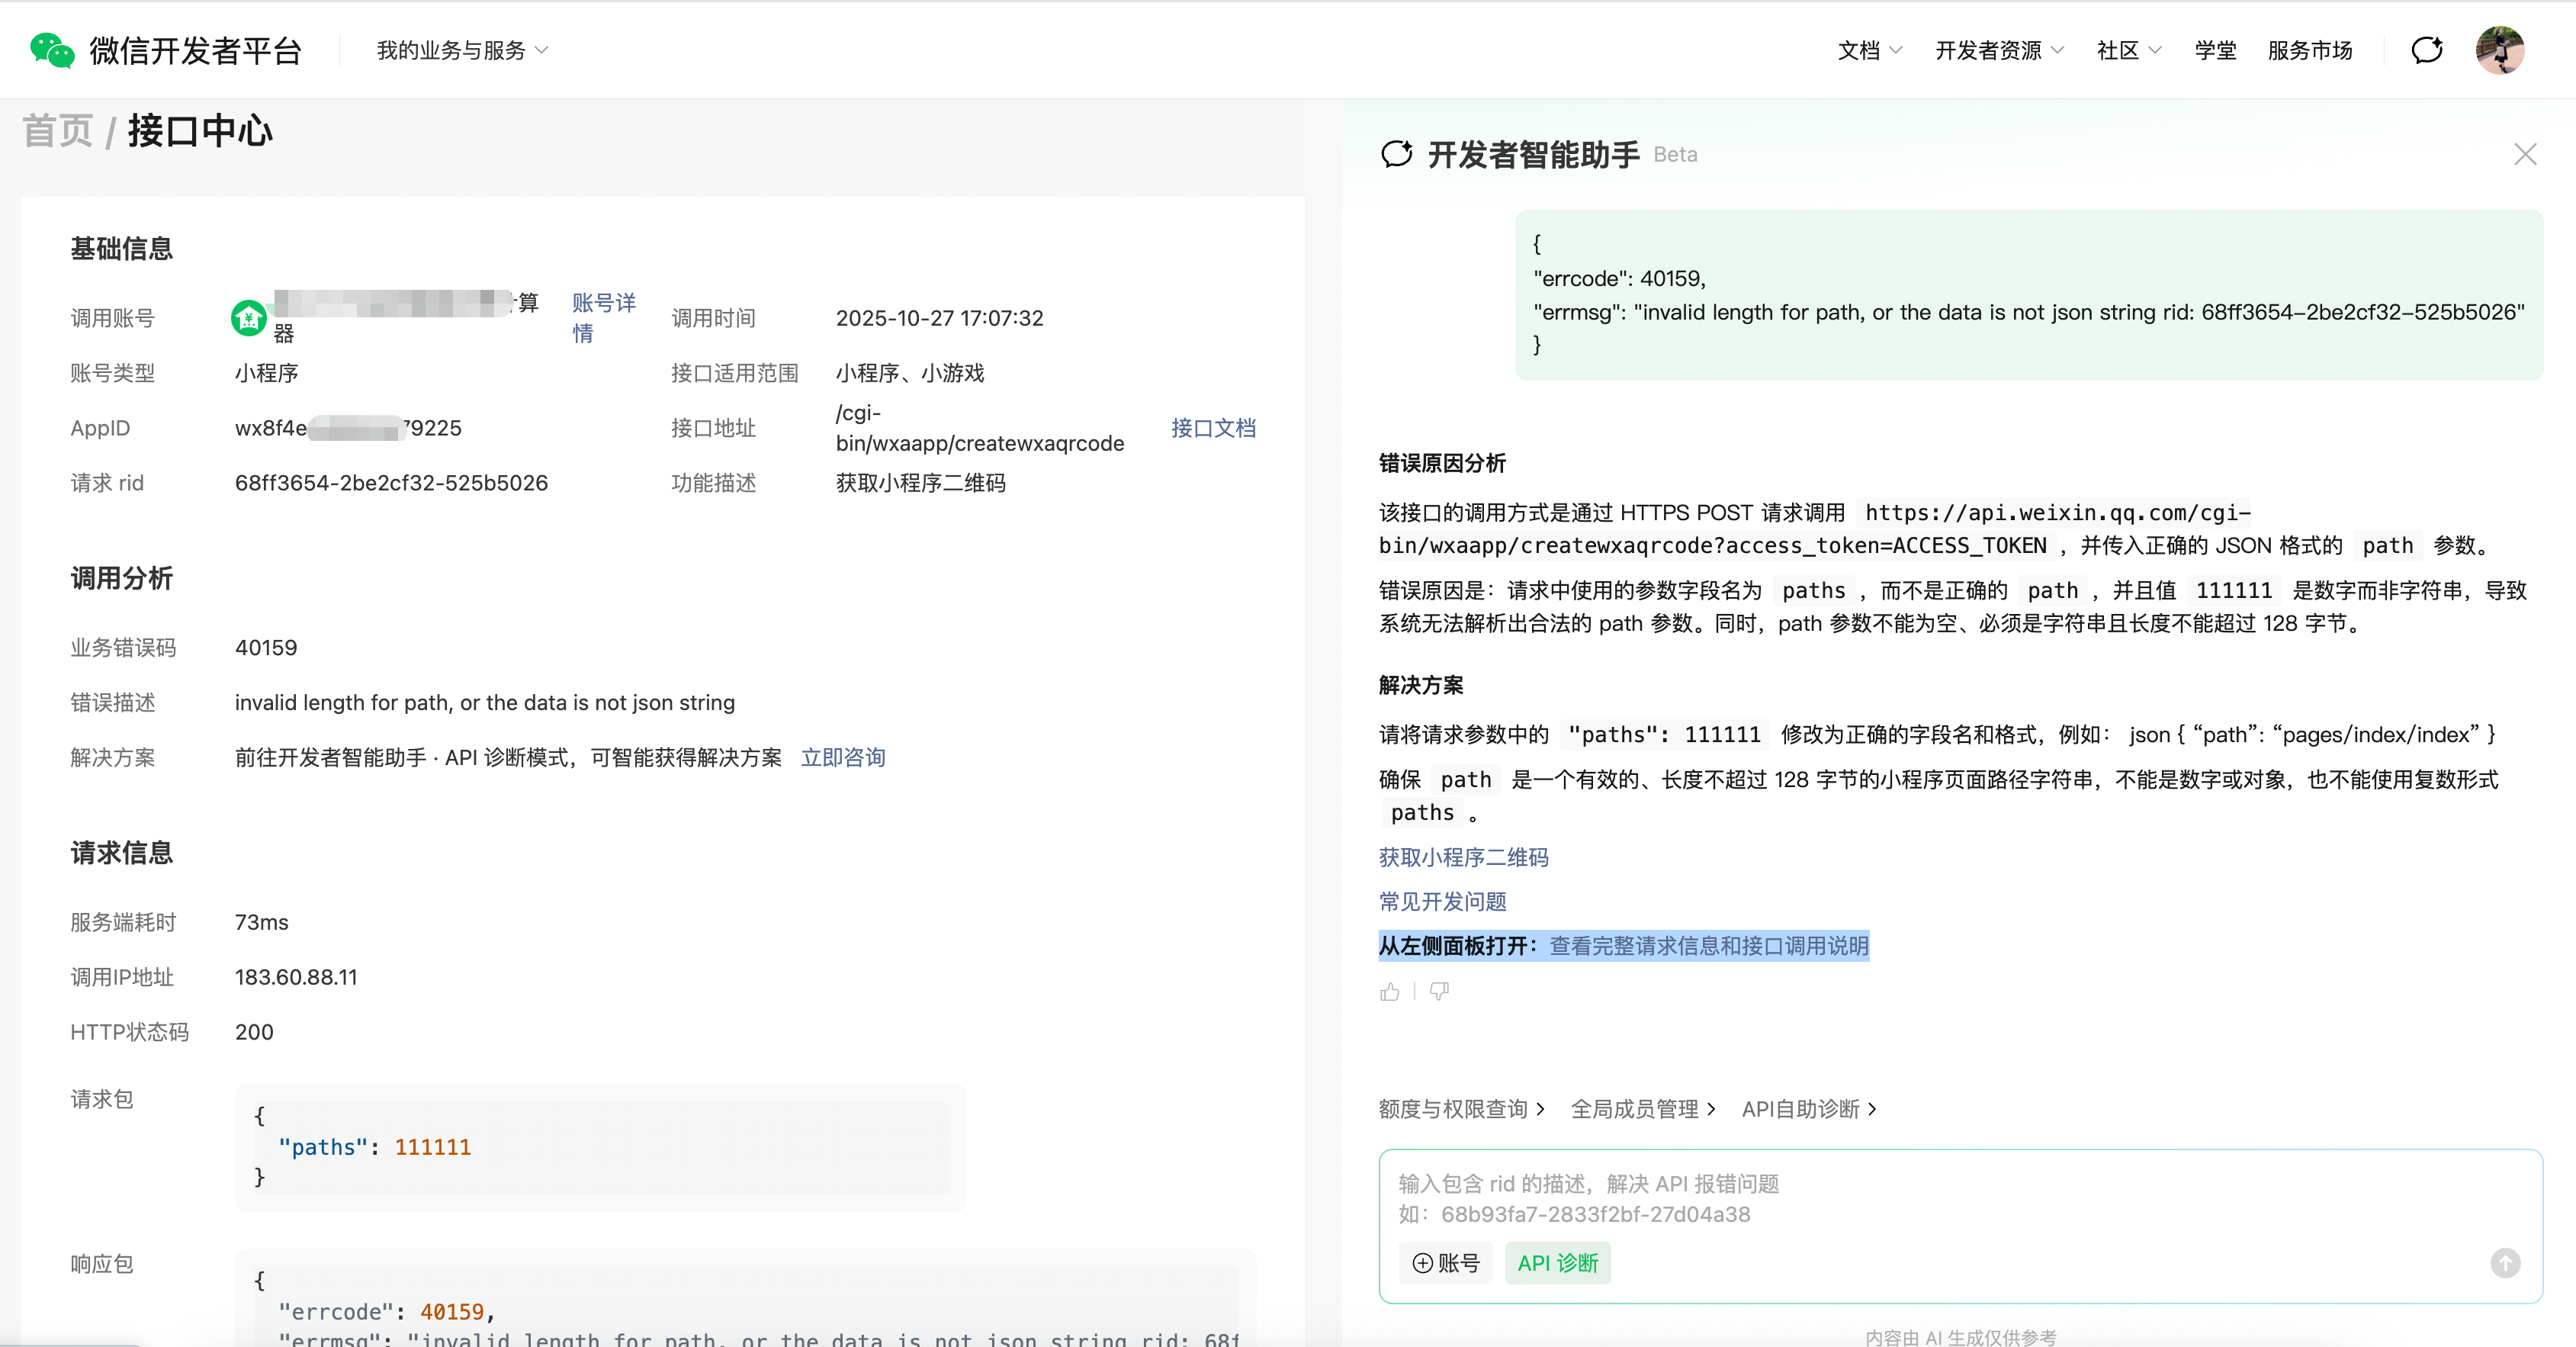Click the 立即咨询 link

pos(843,758)
